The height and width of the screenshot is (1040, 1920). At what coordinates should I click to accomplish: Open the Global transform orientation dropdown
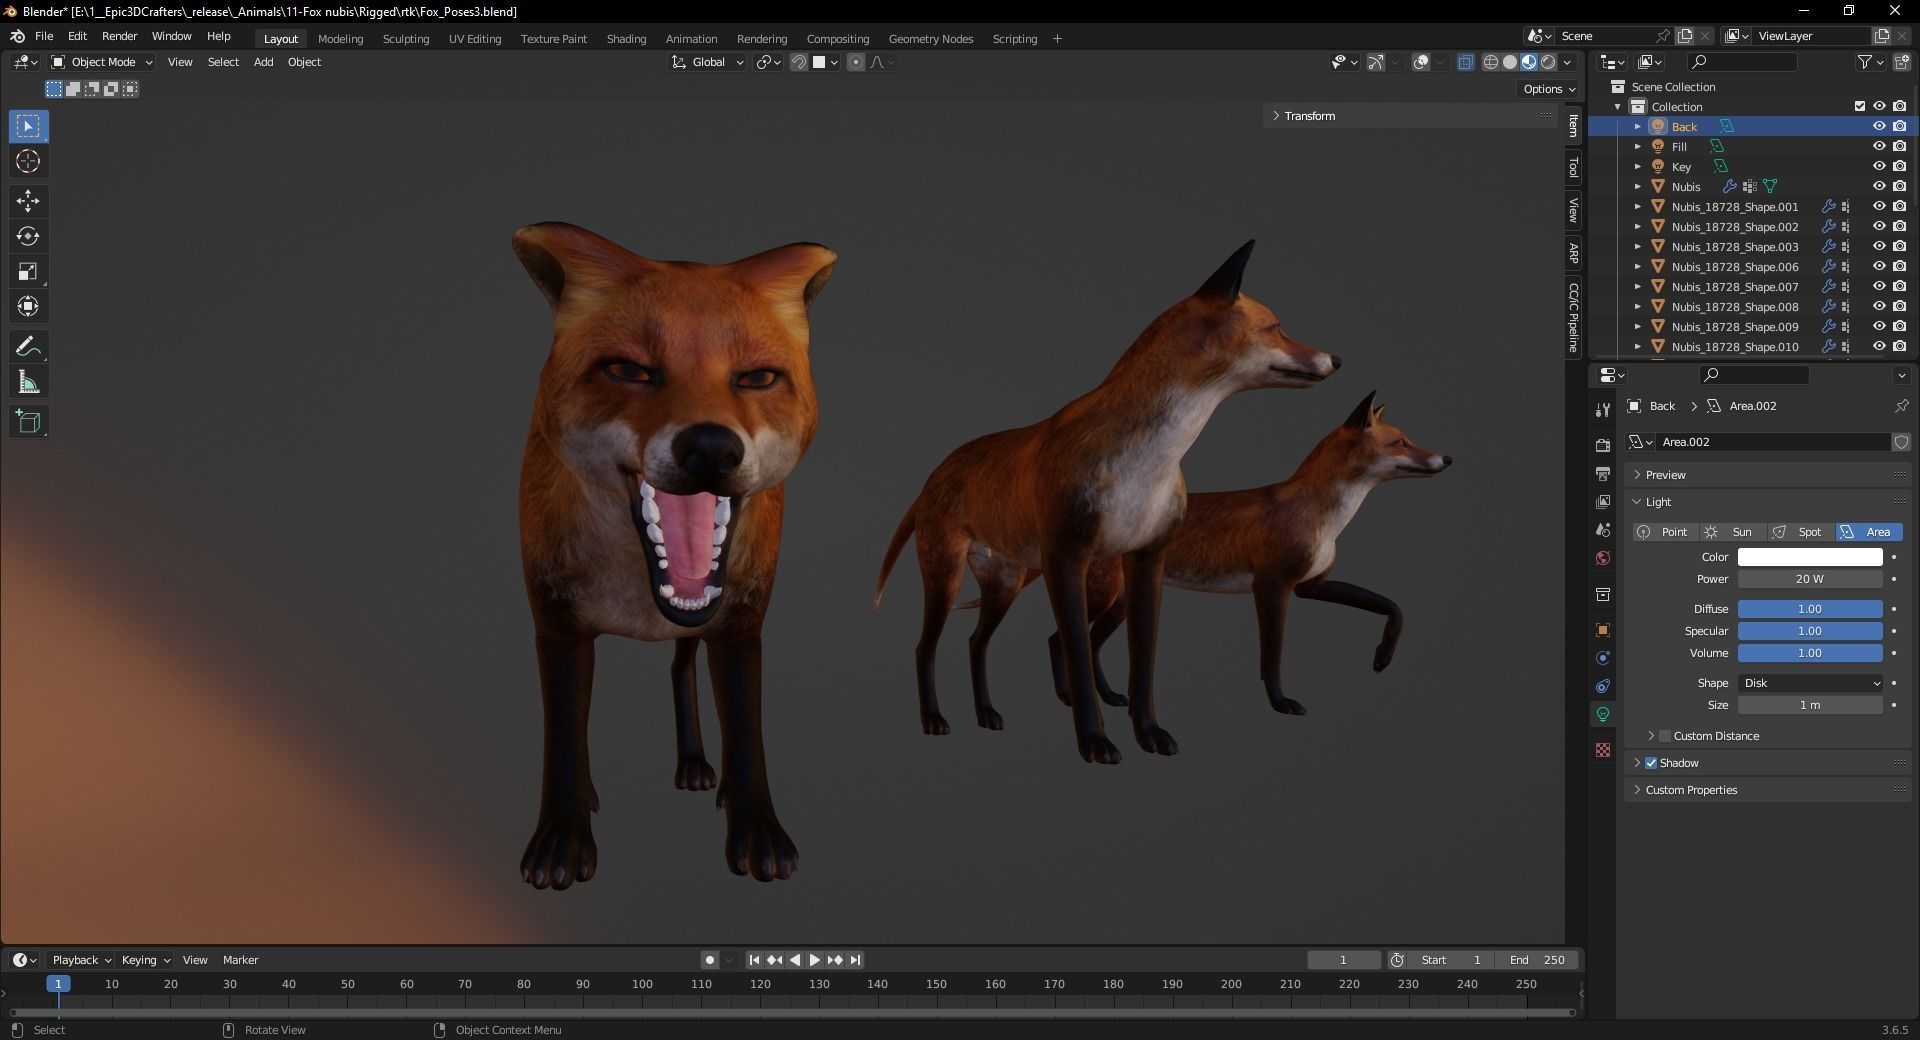tap(708, 62)
